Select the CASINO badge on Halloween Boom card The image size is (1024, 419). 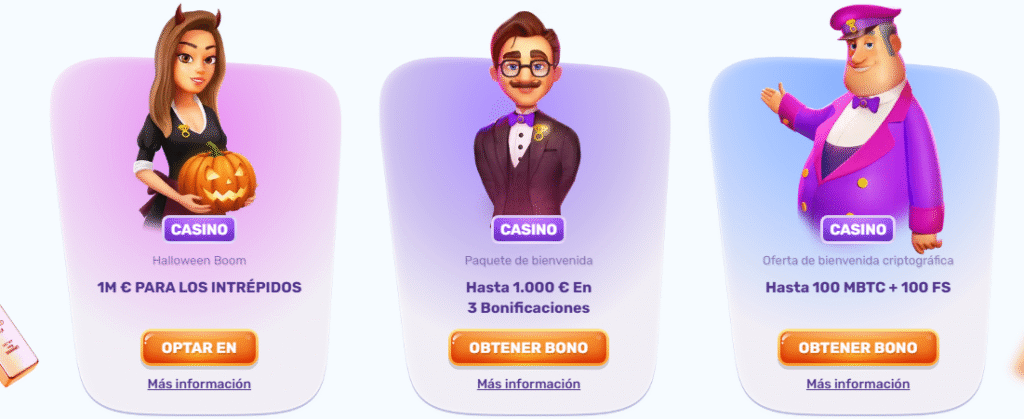pos(199,229)
